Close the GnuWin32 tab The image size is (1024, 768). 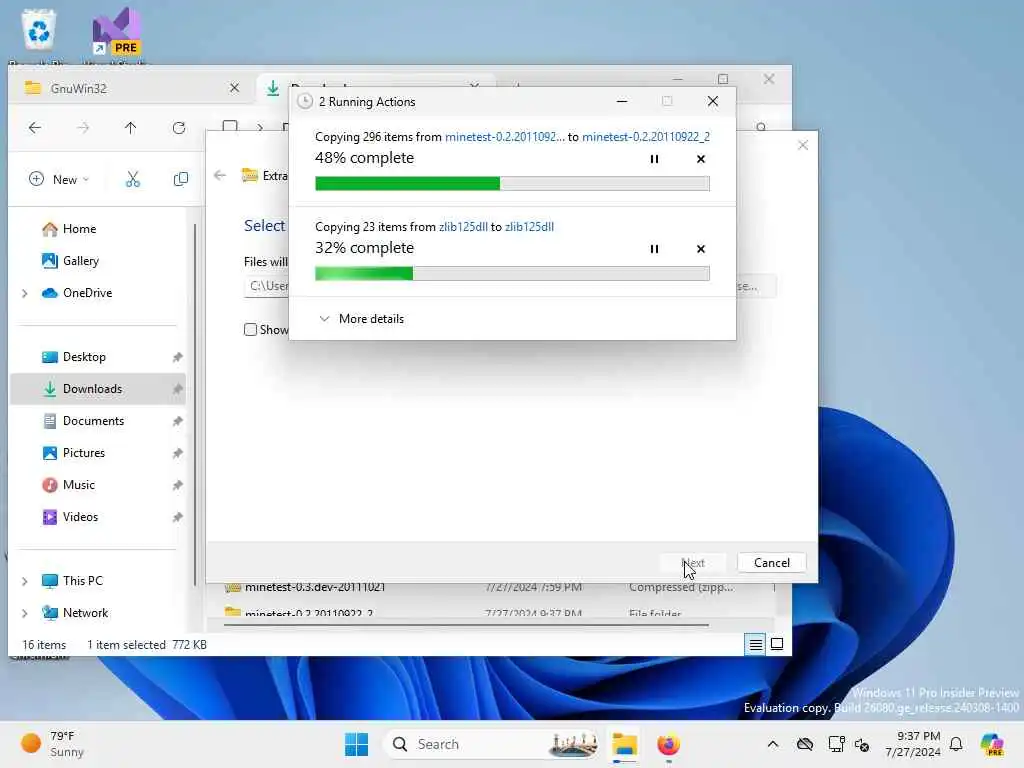tap(234, 88)
